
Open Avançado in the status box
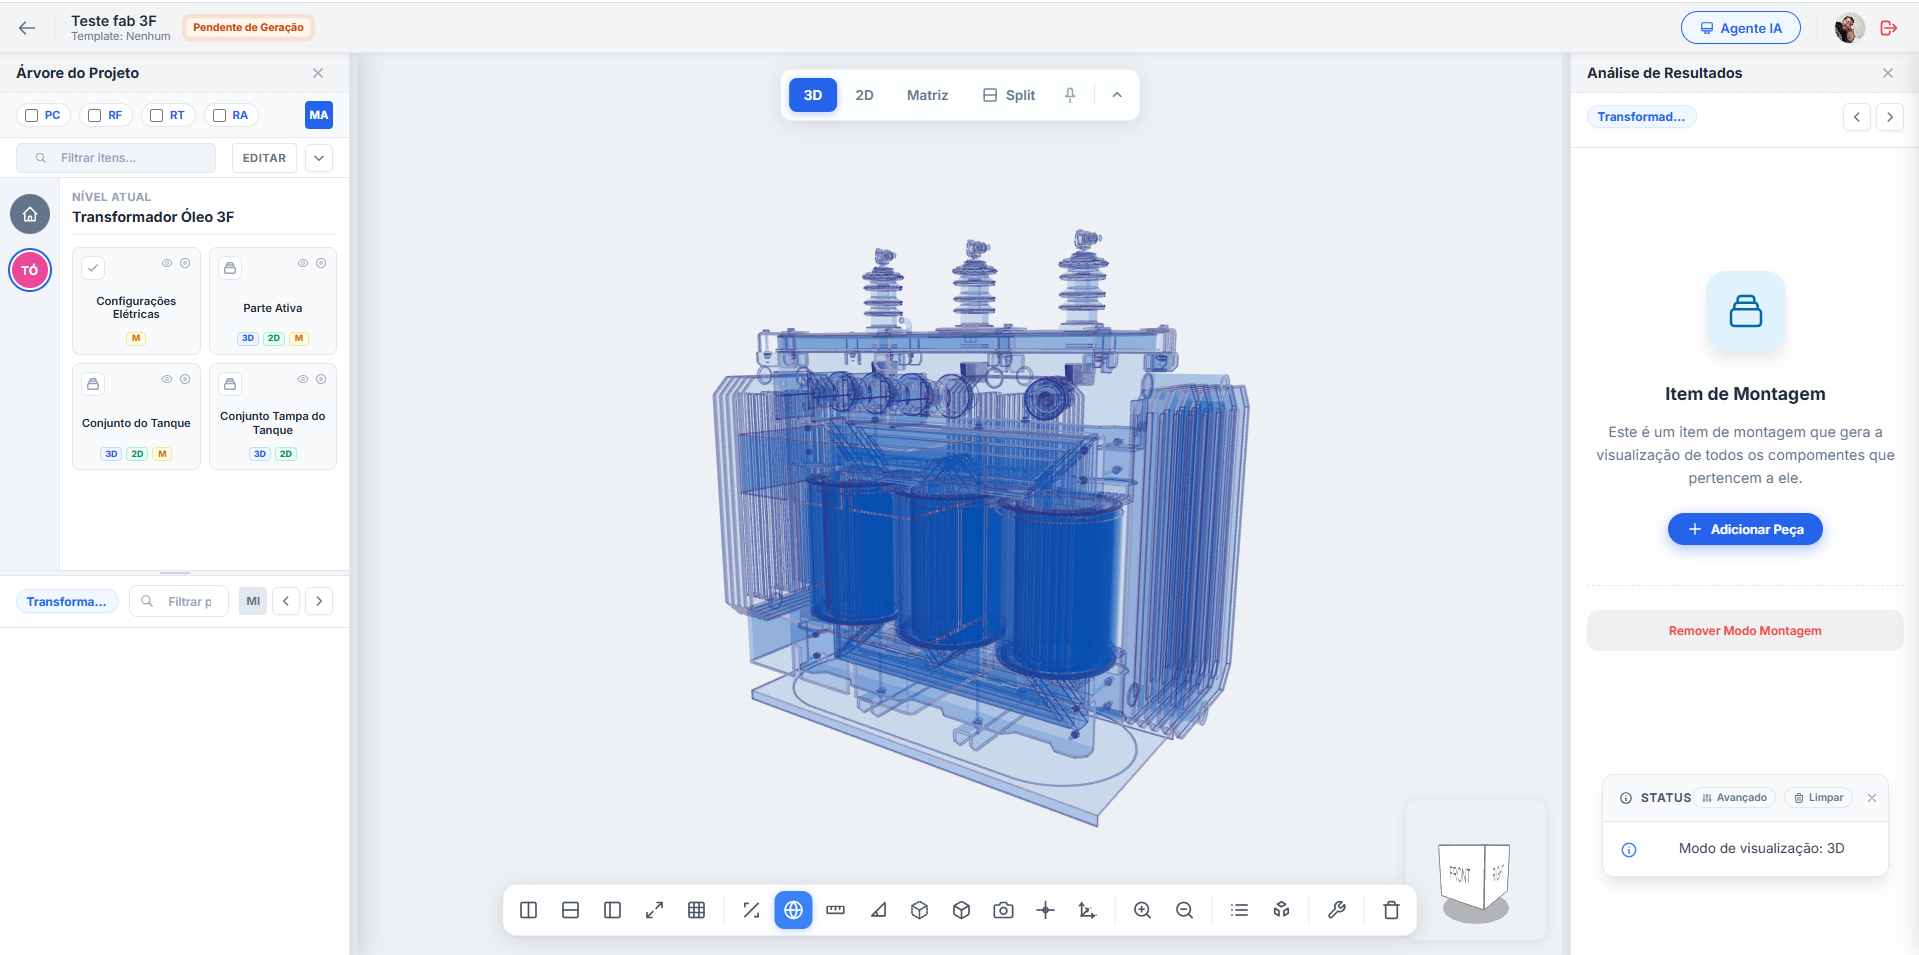[1735, 798]
